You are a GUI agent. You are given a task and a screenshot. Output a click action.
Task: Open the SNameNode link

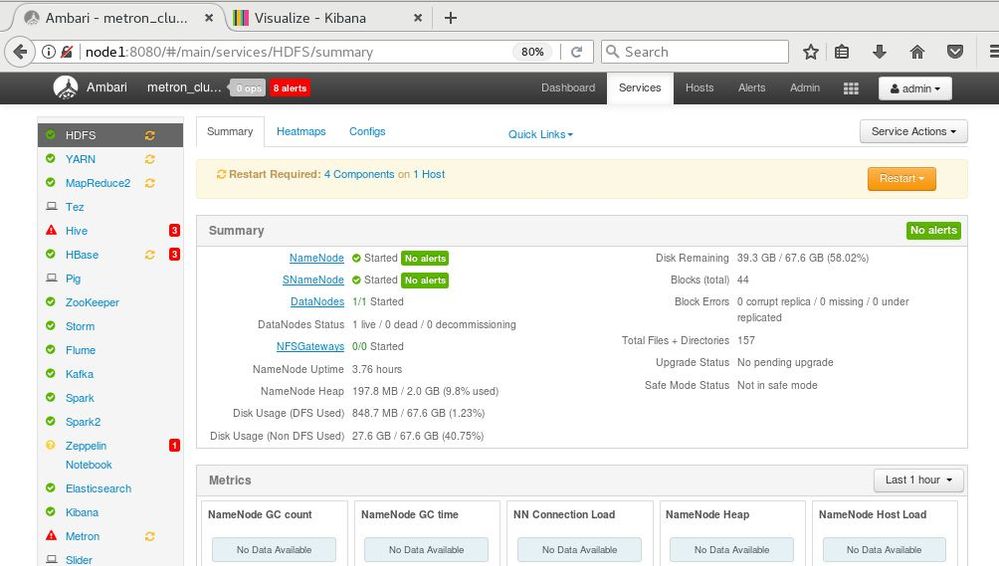313,280
